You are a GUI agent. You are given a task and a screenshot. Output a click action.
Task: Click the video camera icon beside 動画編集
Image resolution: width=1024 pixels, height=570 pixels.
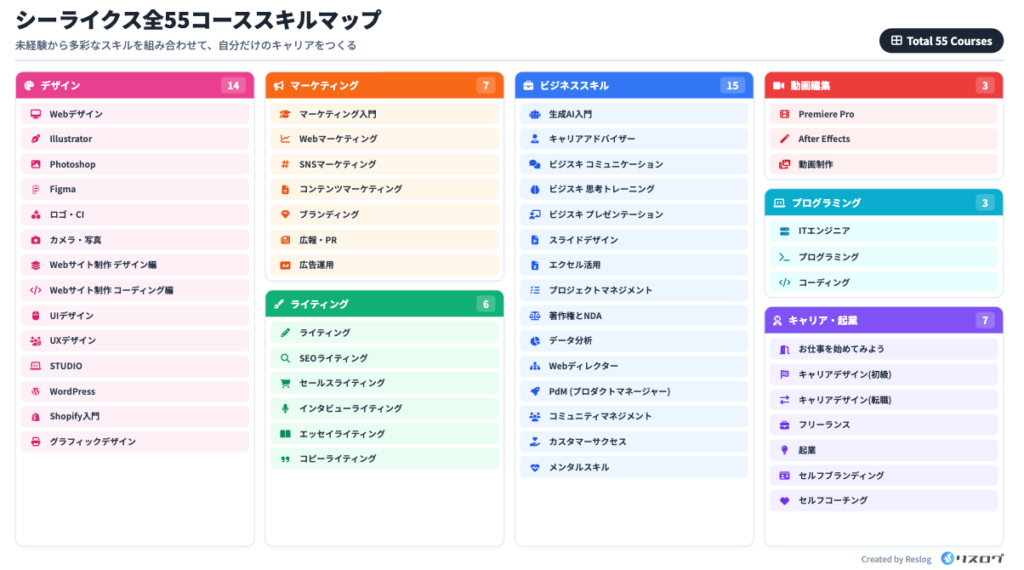coord(779,86)
